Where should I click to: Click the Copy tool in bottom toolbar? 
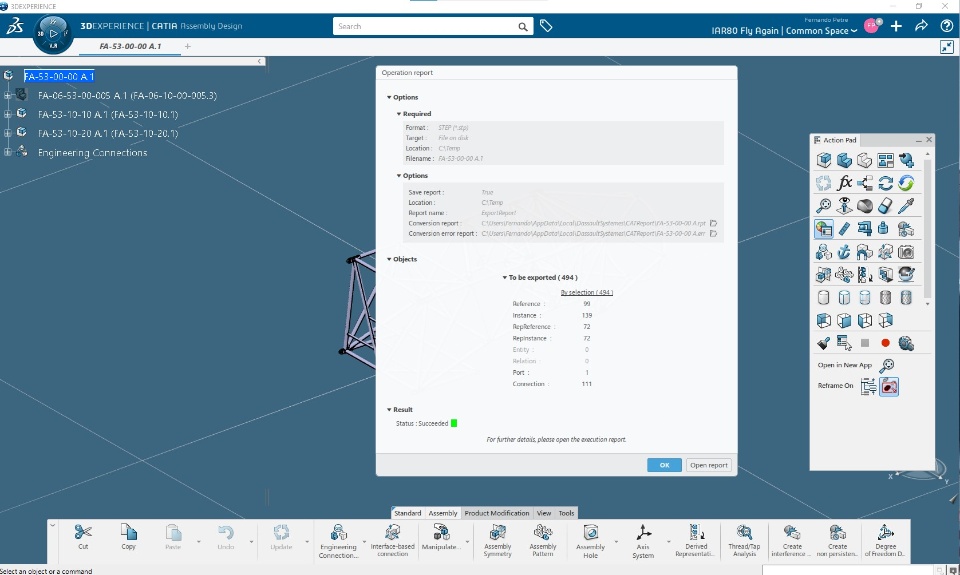(x=129, y=537)
